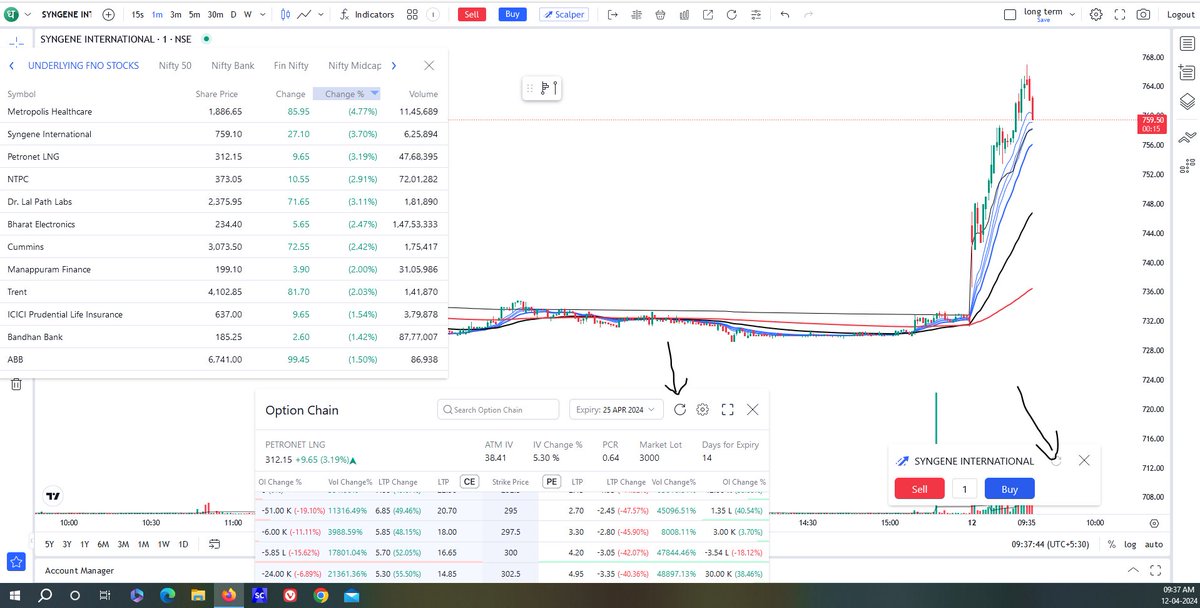Screen dimensions: 1200x608
Task: Open Chrome from the Windows taskbar
Action: tap(320, 596)
